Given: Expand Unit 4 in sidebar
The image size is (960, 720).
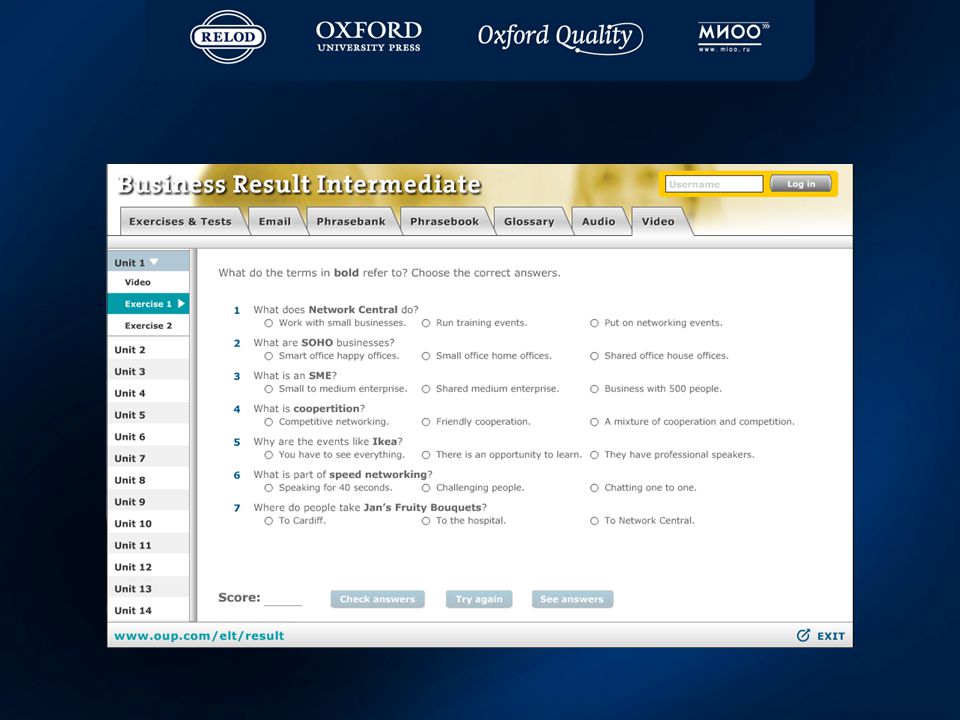Looking at the screenshot, I should [x=148, y=393].
